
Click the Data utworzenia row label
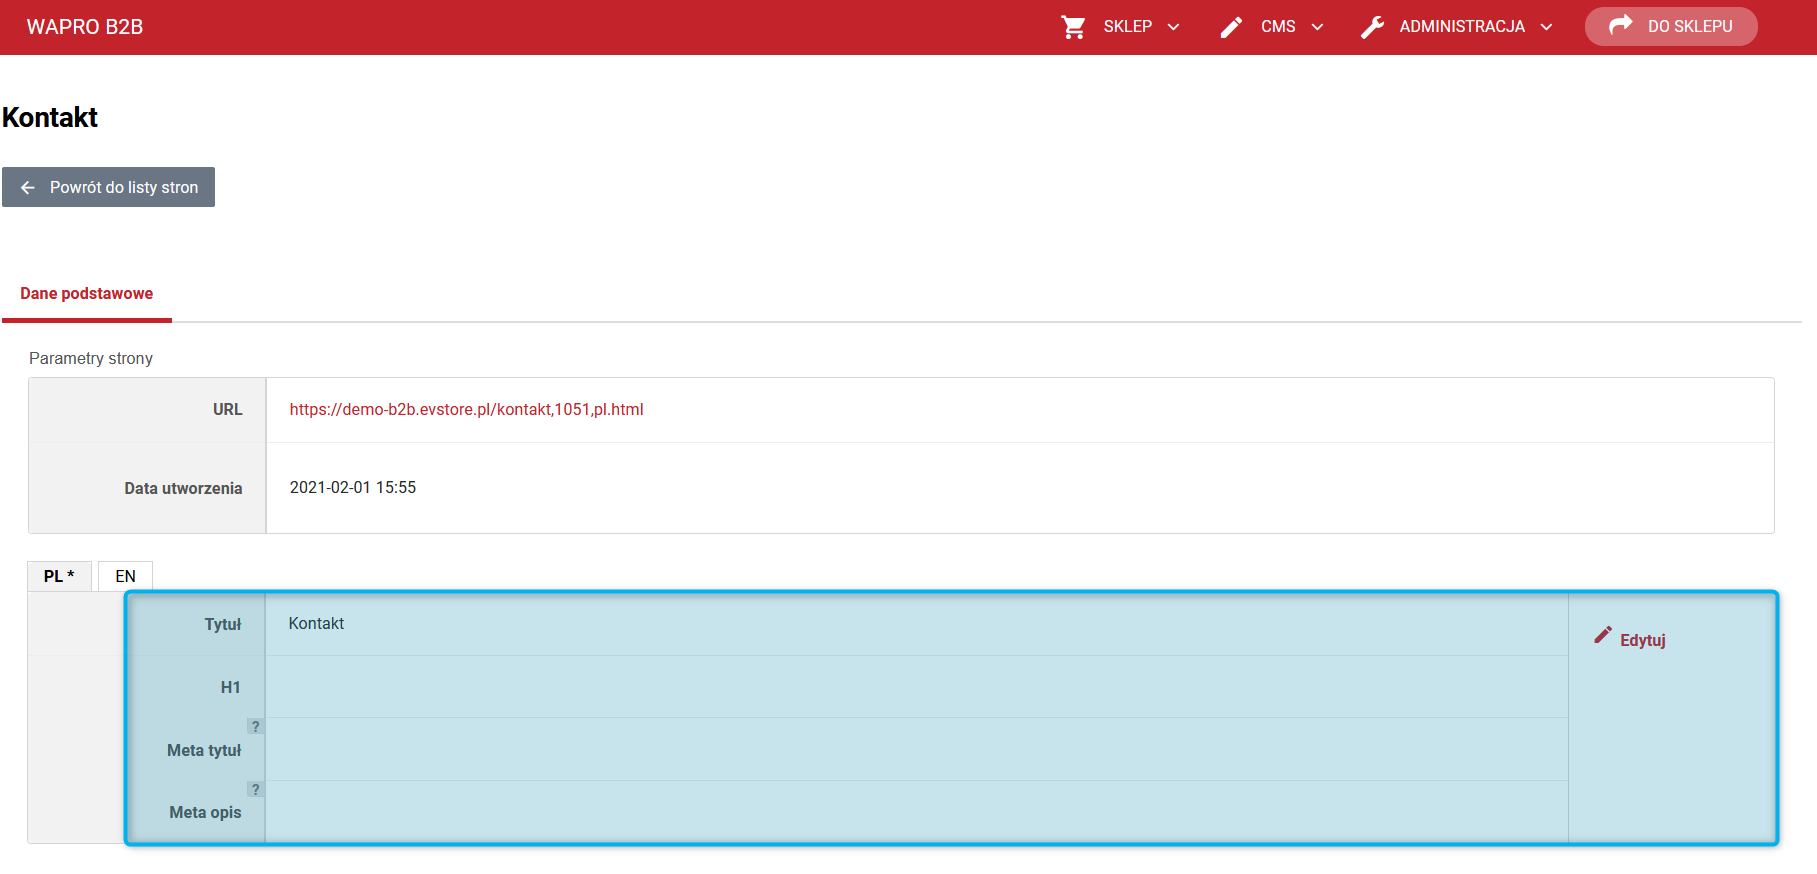point(183,489)
